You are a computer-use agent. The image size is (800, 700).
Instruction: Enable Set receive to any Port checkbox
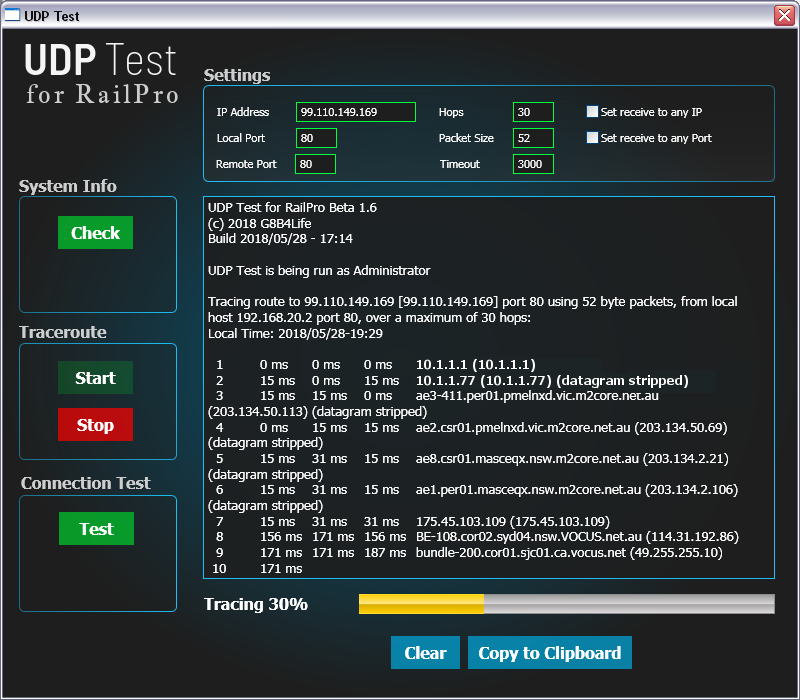(593, 138)
